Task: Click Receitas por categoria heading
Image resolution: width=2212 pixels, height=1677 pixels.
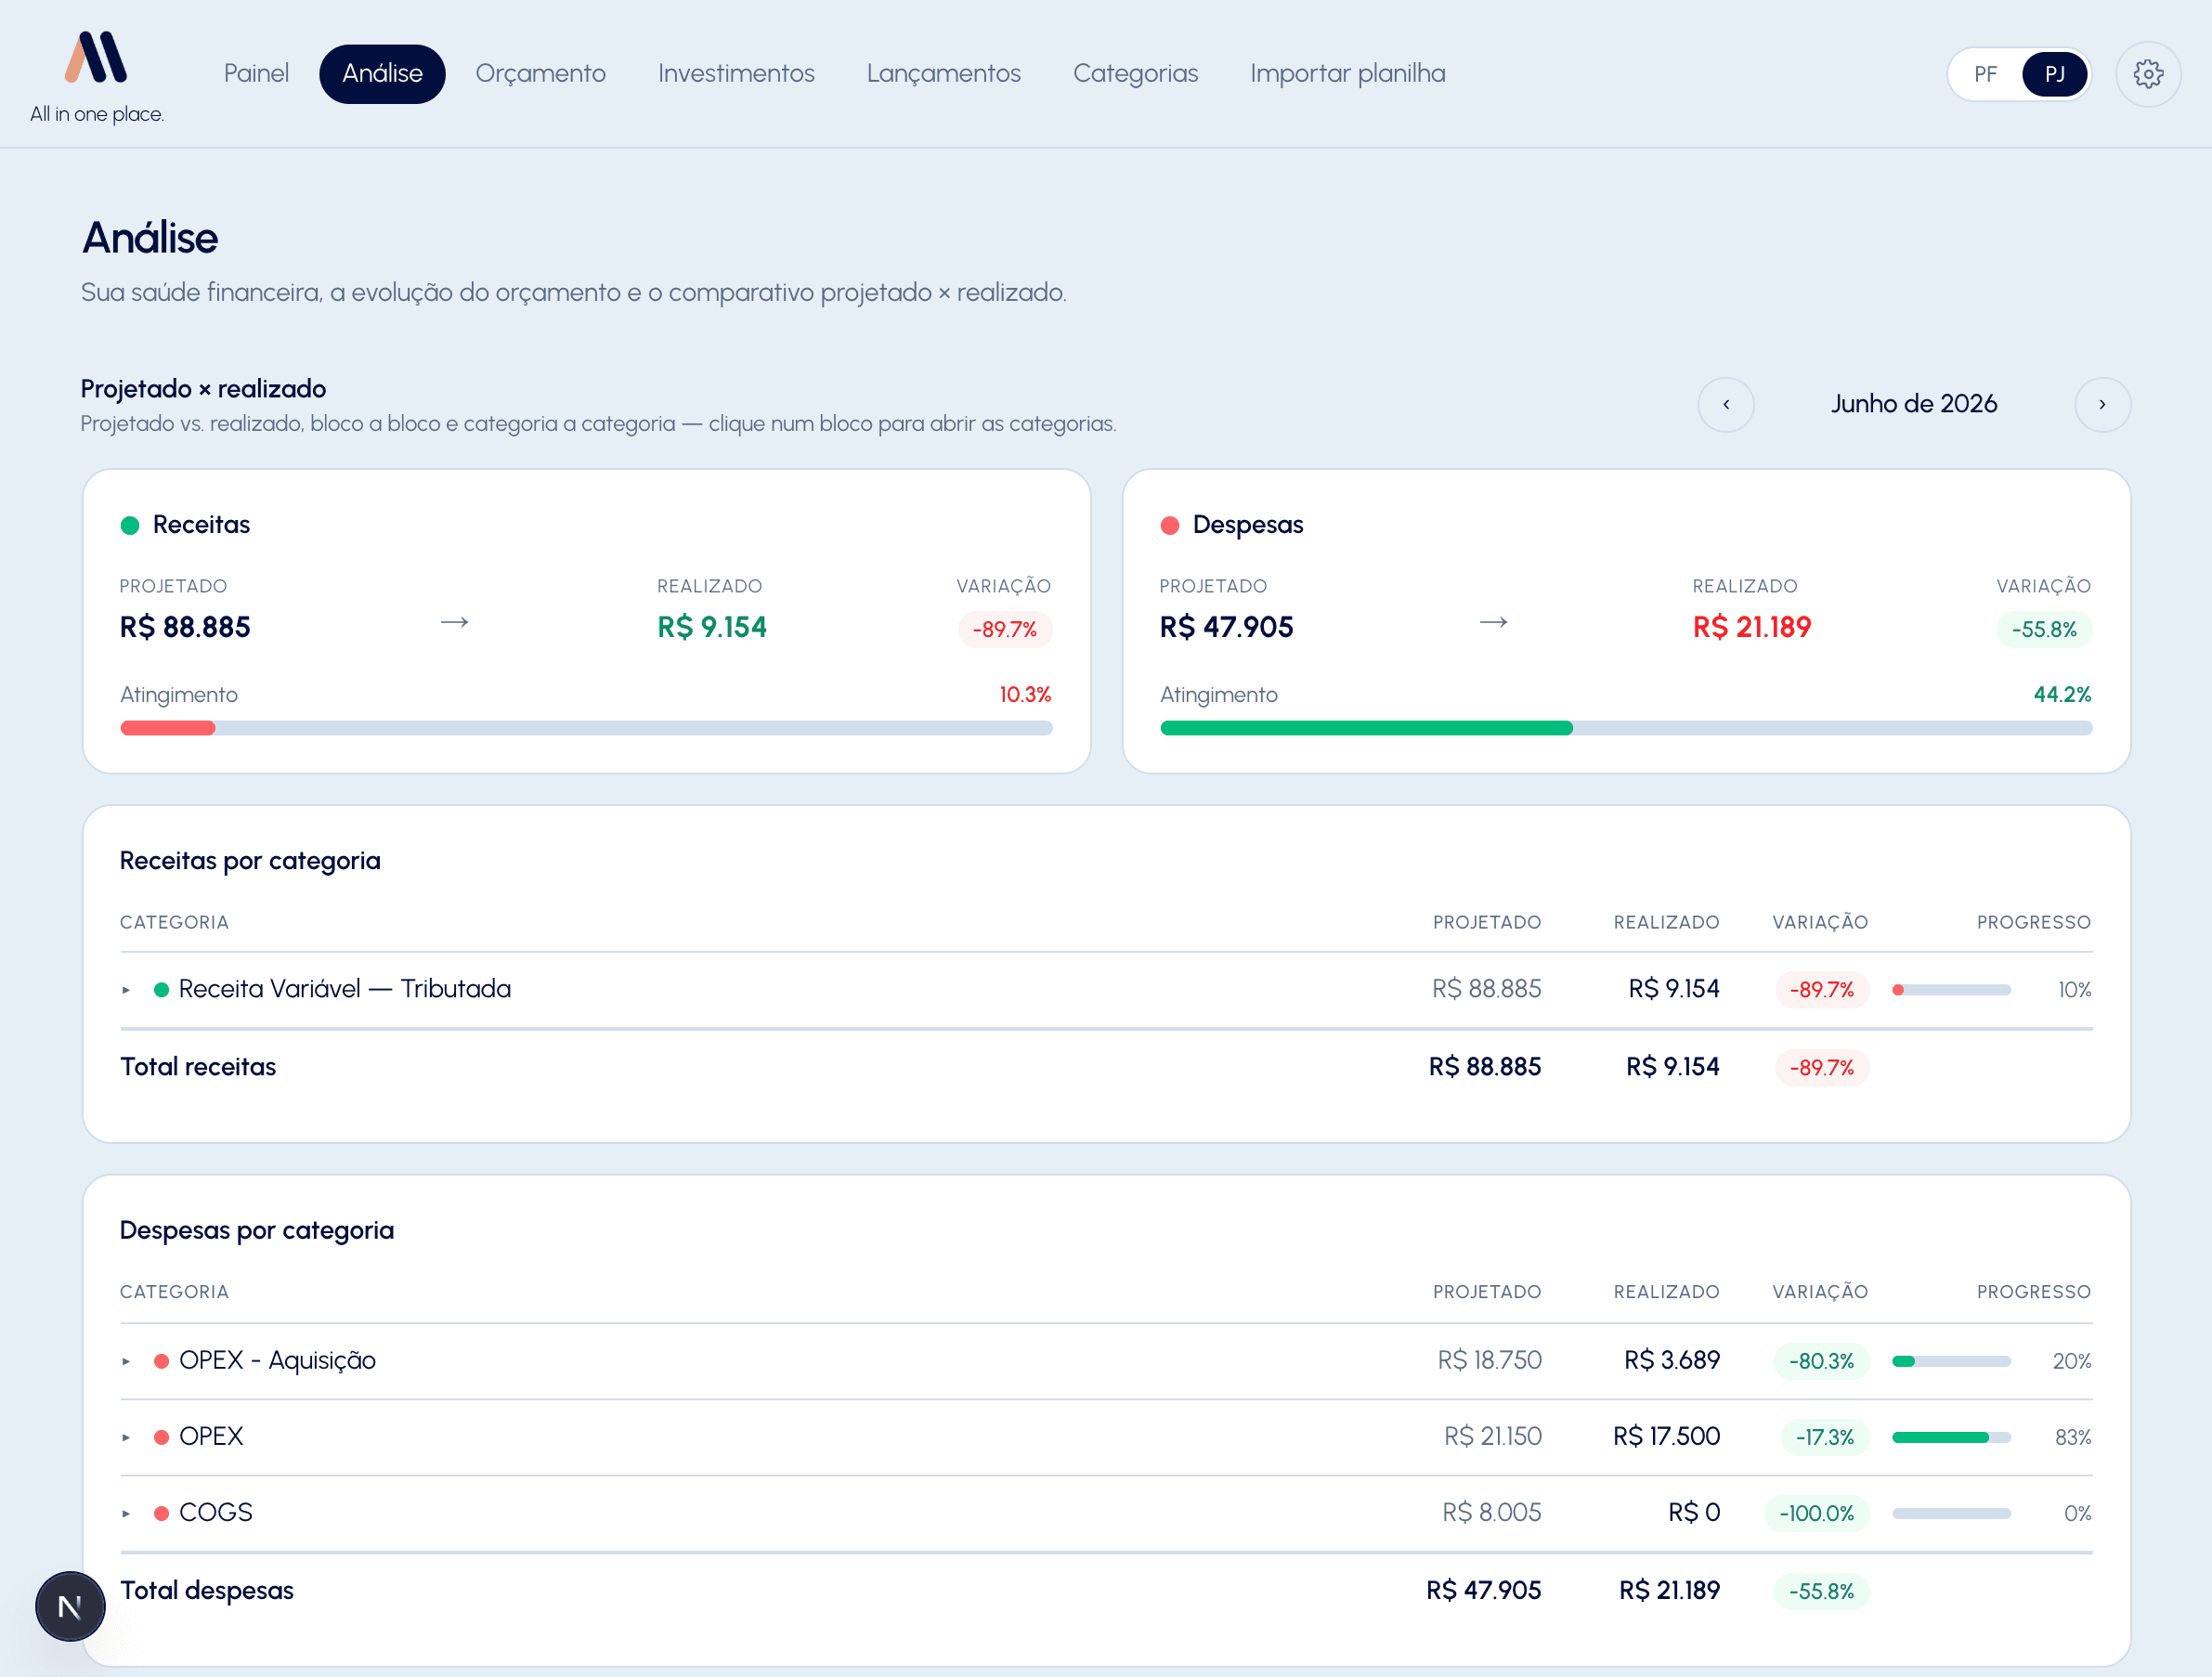Action: 250,860
